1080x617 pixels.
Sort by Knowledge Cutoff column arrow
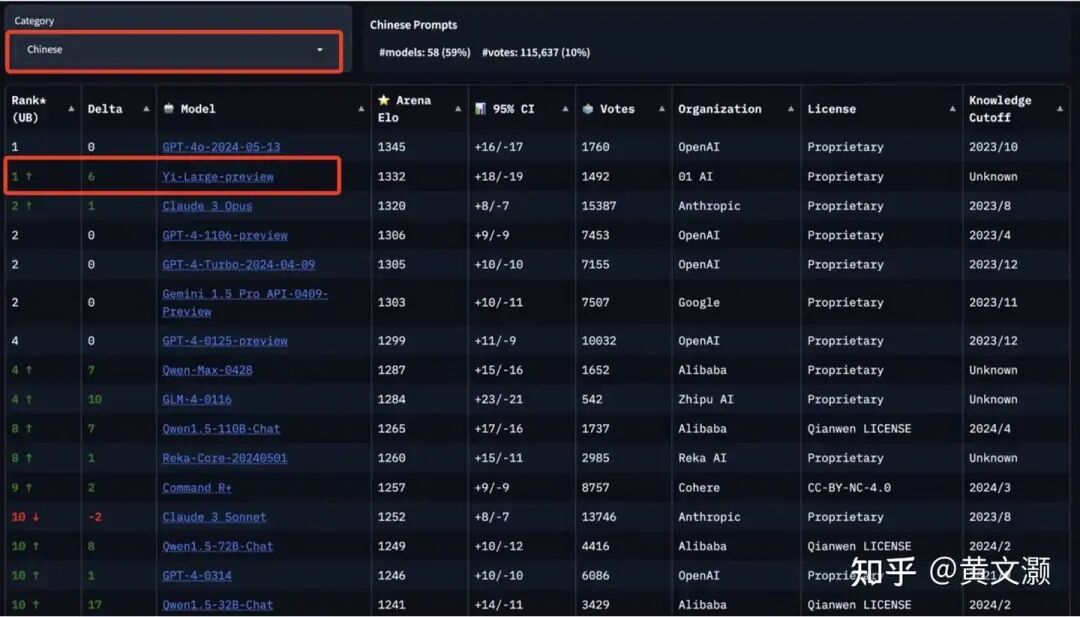[x=1059, y=109]
